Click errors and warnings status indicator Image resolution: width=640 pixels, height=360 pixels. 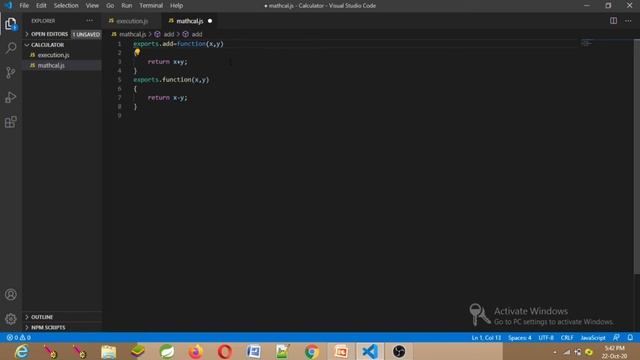tap(19, 338)
